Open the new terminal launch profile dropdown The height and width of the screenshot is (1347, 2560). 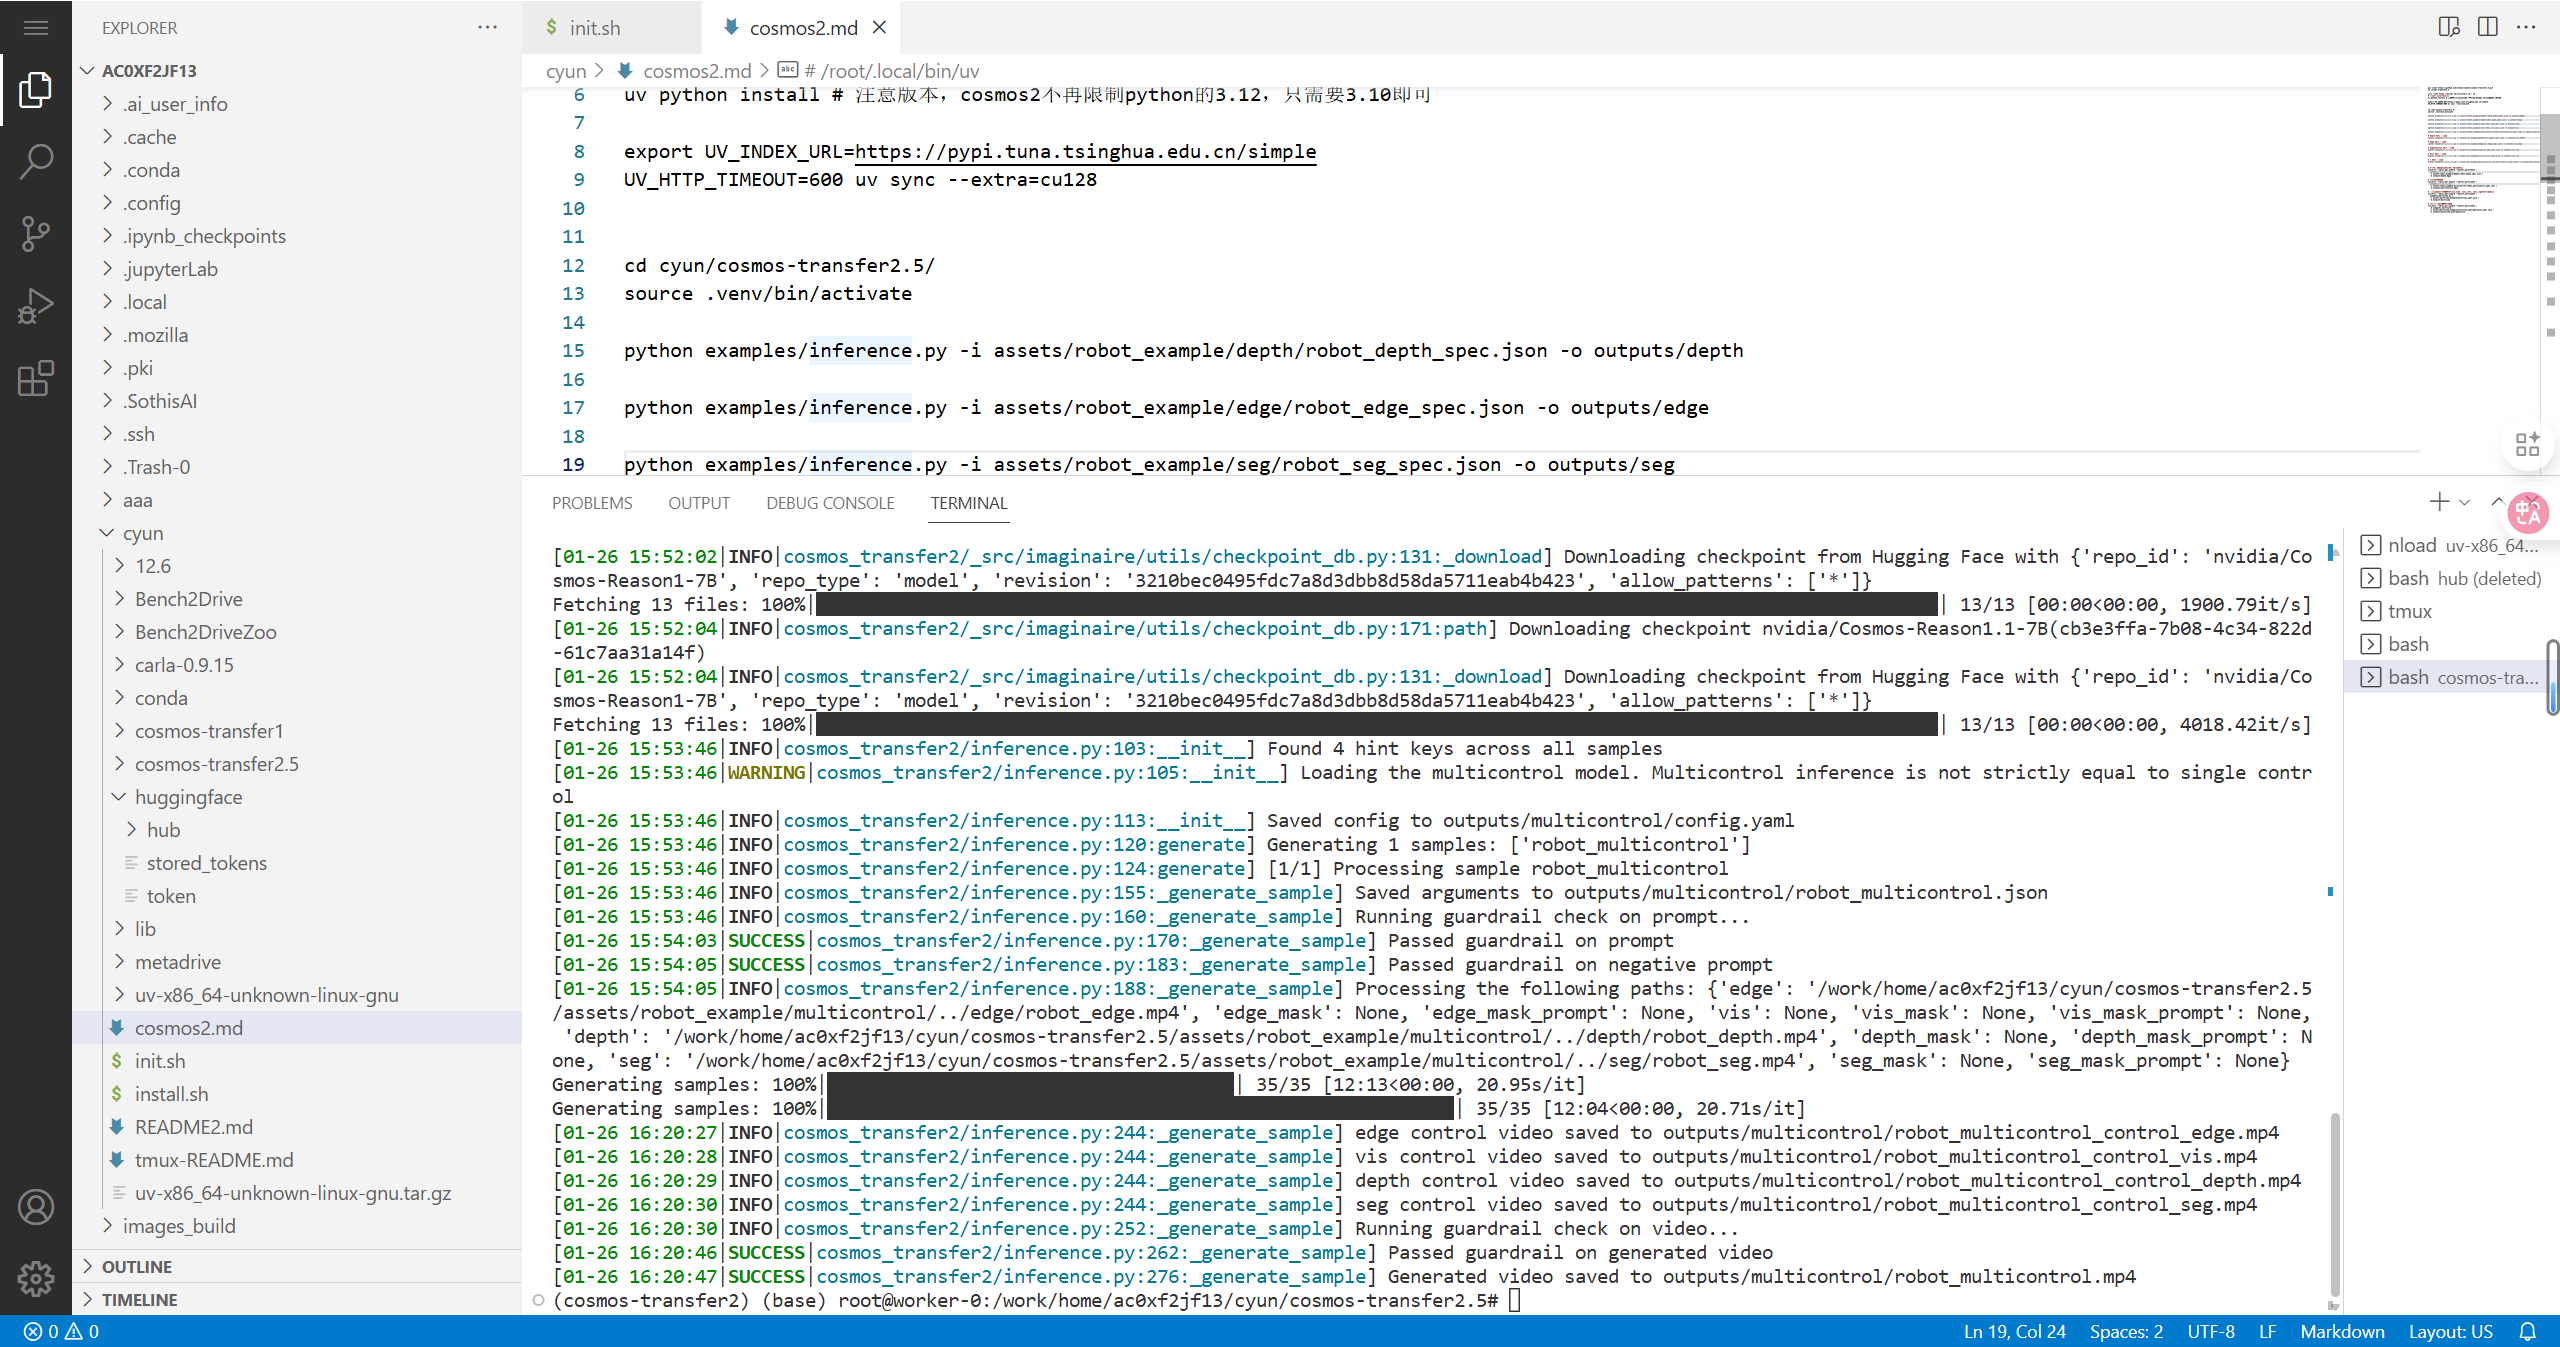2465,502
